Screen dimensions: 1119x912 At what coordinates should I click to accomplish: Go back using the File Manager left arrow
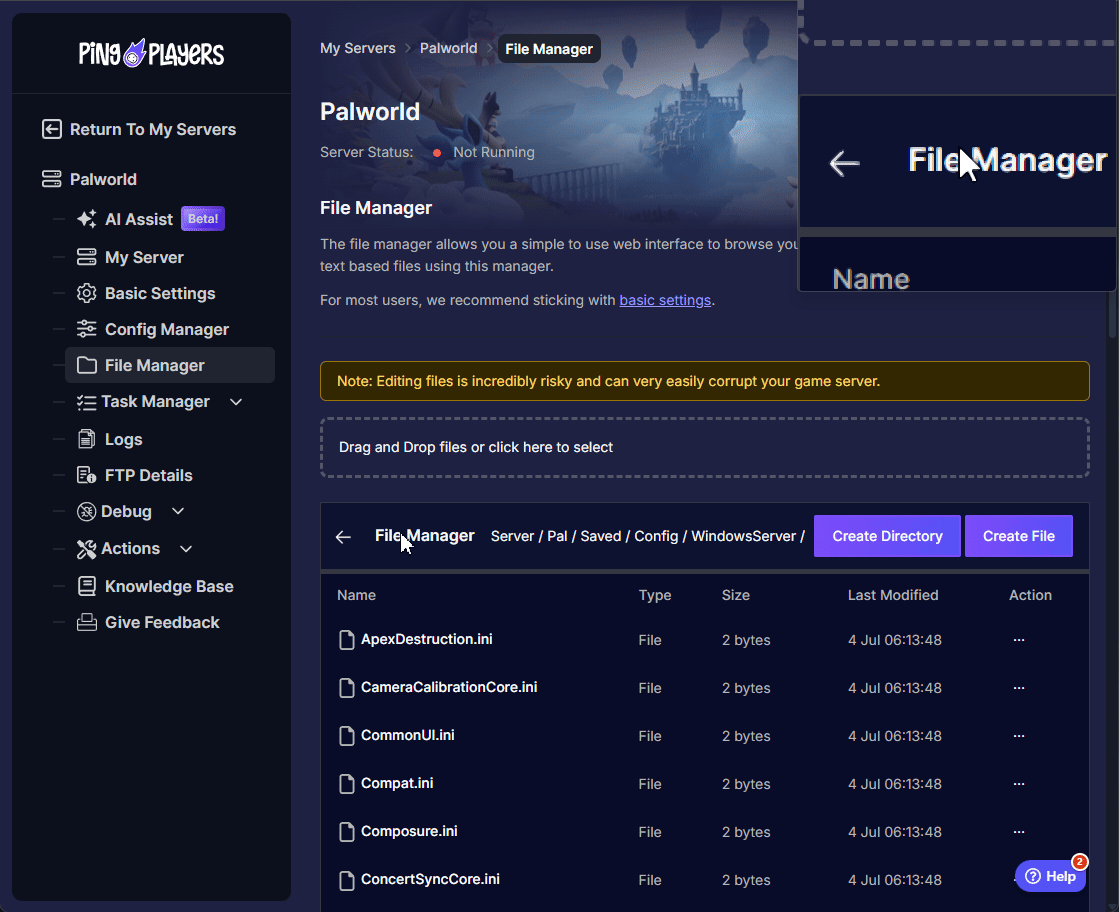coord(343,537)
